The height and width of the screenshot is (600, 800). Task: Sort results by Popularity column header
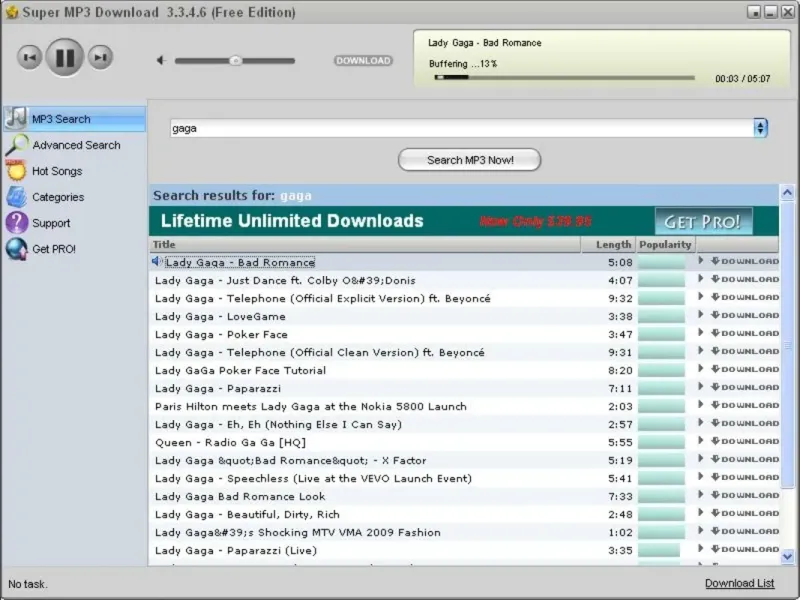665,244
